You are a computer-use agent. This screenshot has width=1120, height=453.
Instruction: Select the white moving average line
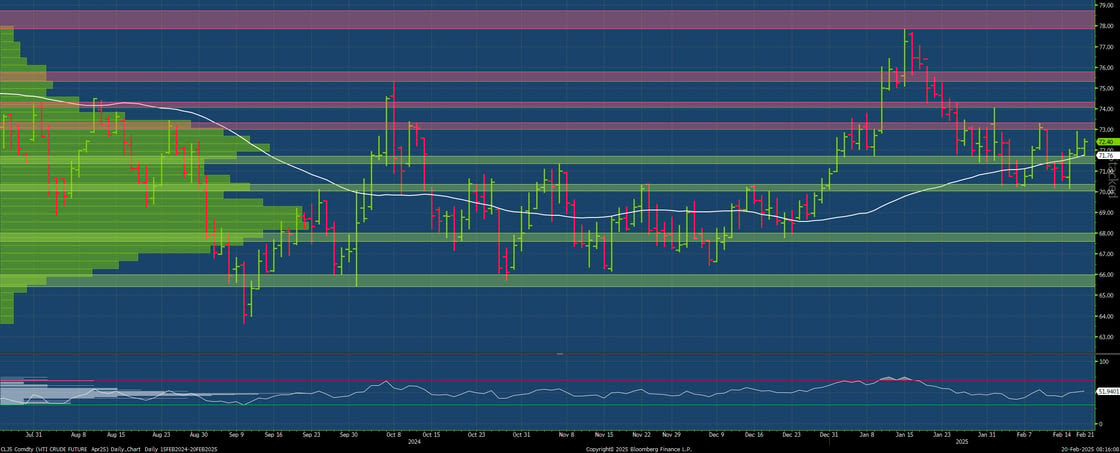point(543,212)
